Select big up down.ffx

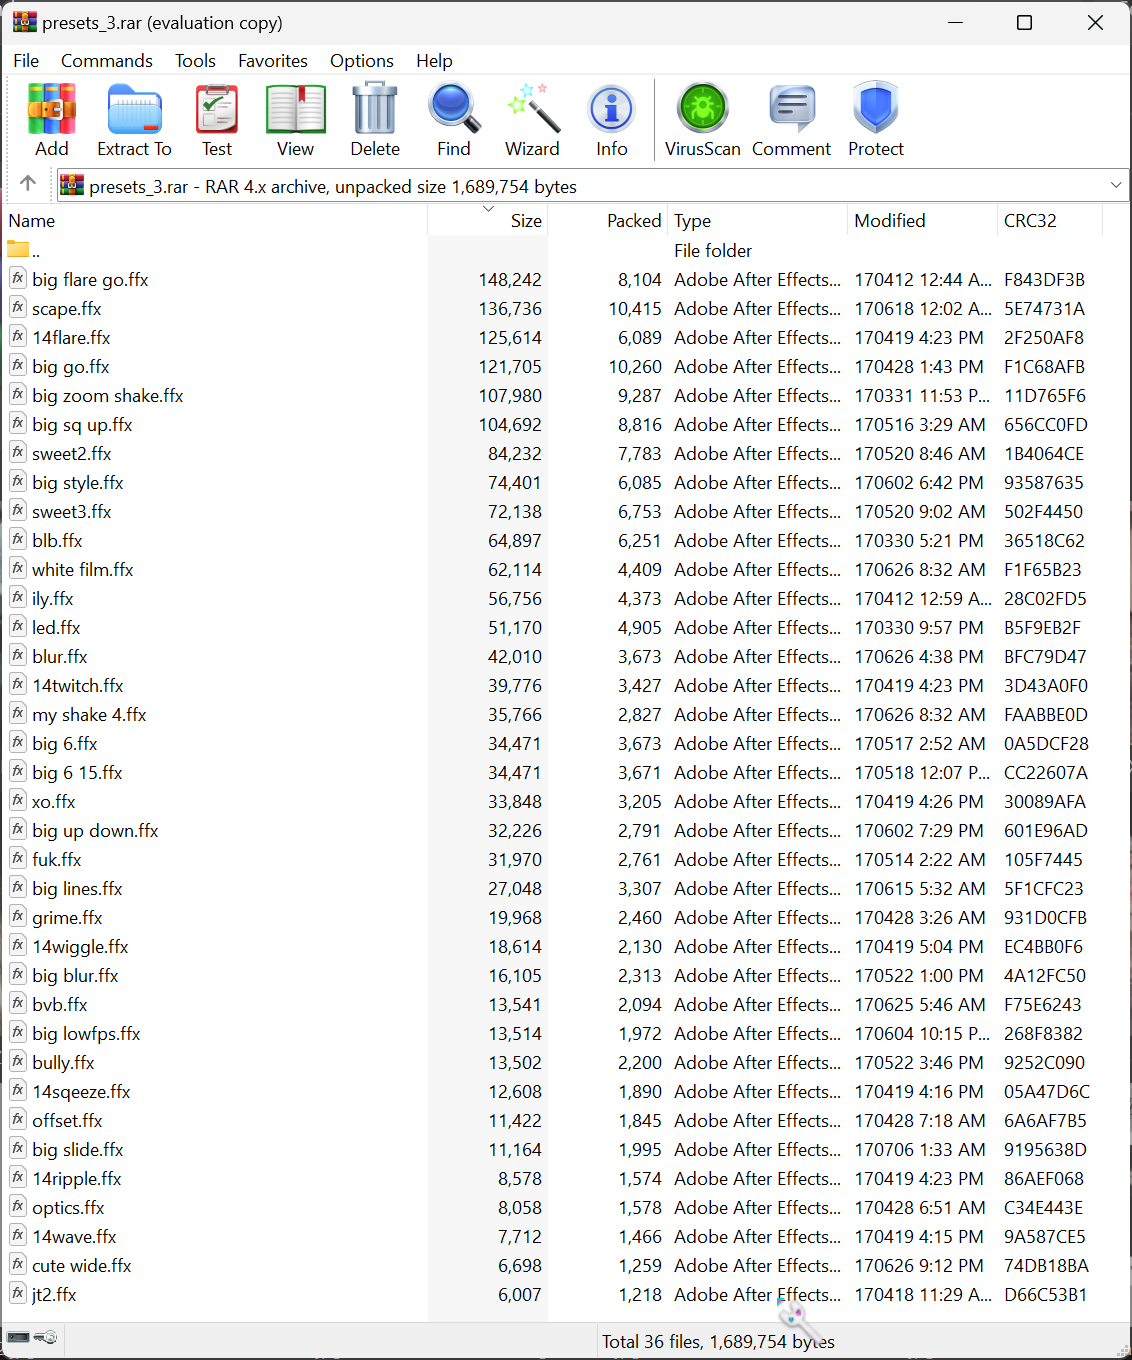tap(95, 831)
